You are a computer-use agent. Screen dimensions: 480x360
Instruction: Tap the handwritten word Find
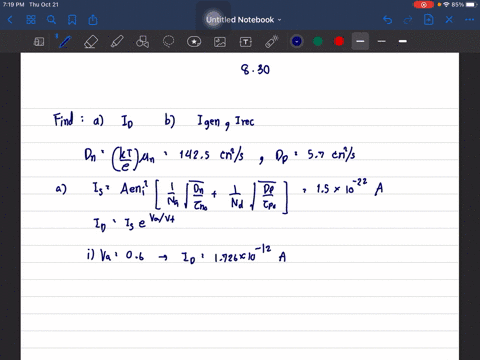coord(63,119)
